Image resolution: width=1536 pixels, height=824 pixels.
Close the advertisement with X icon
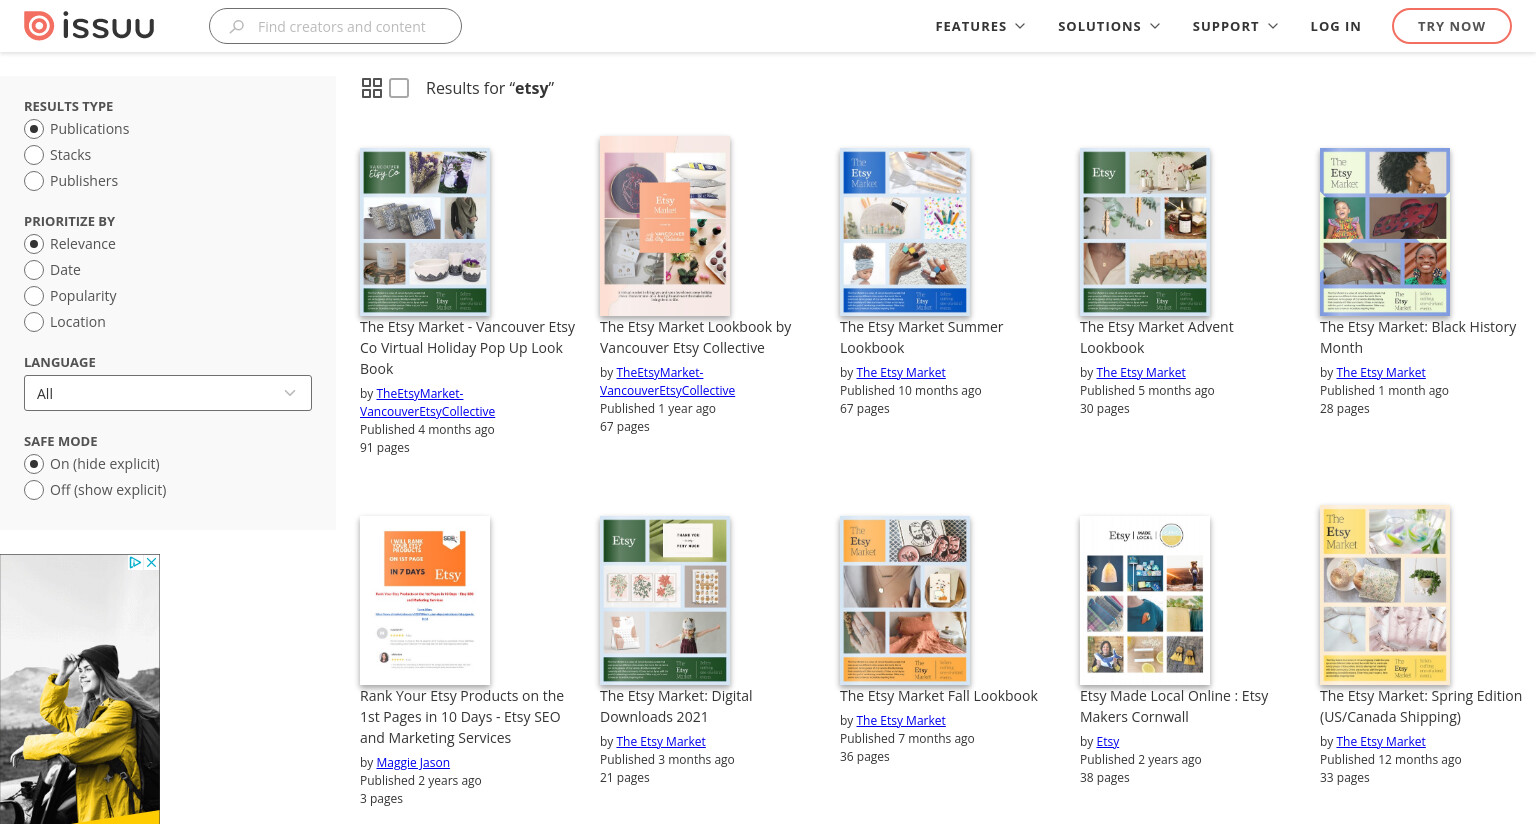click(x=152, y=563)
